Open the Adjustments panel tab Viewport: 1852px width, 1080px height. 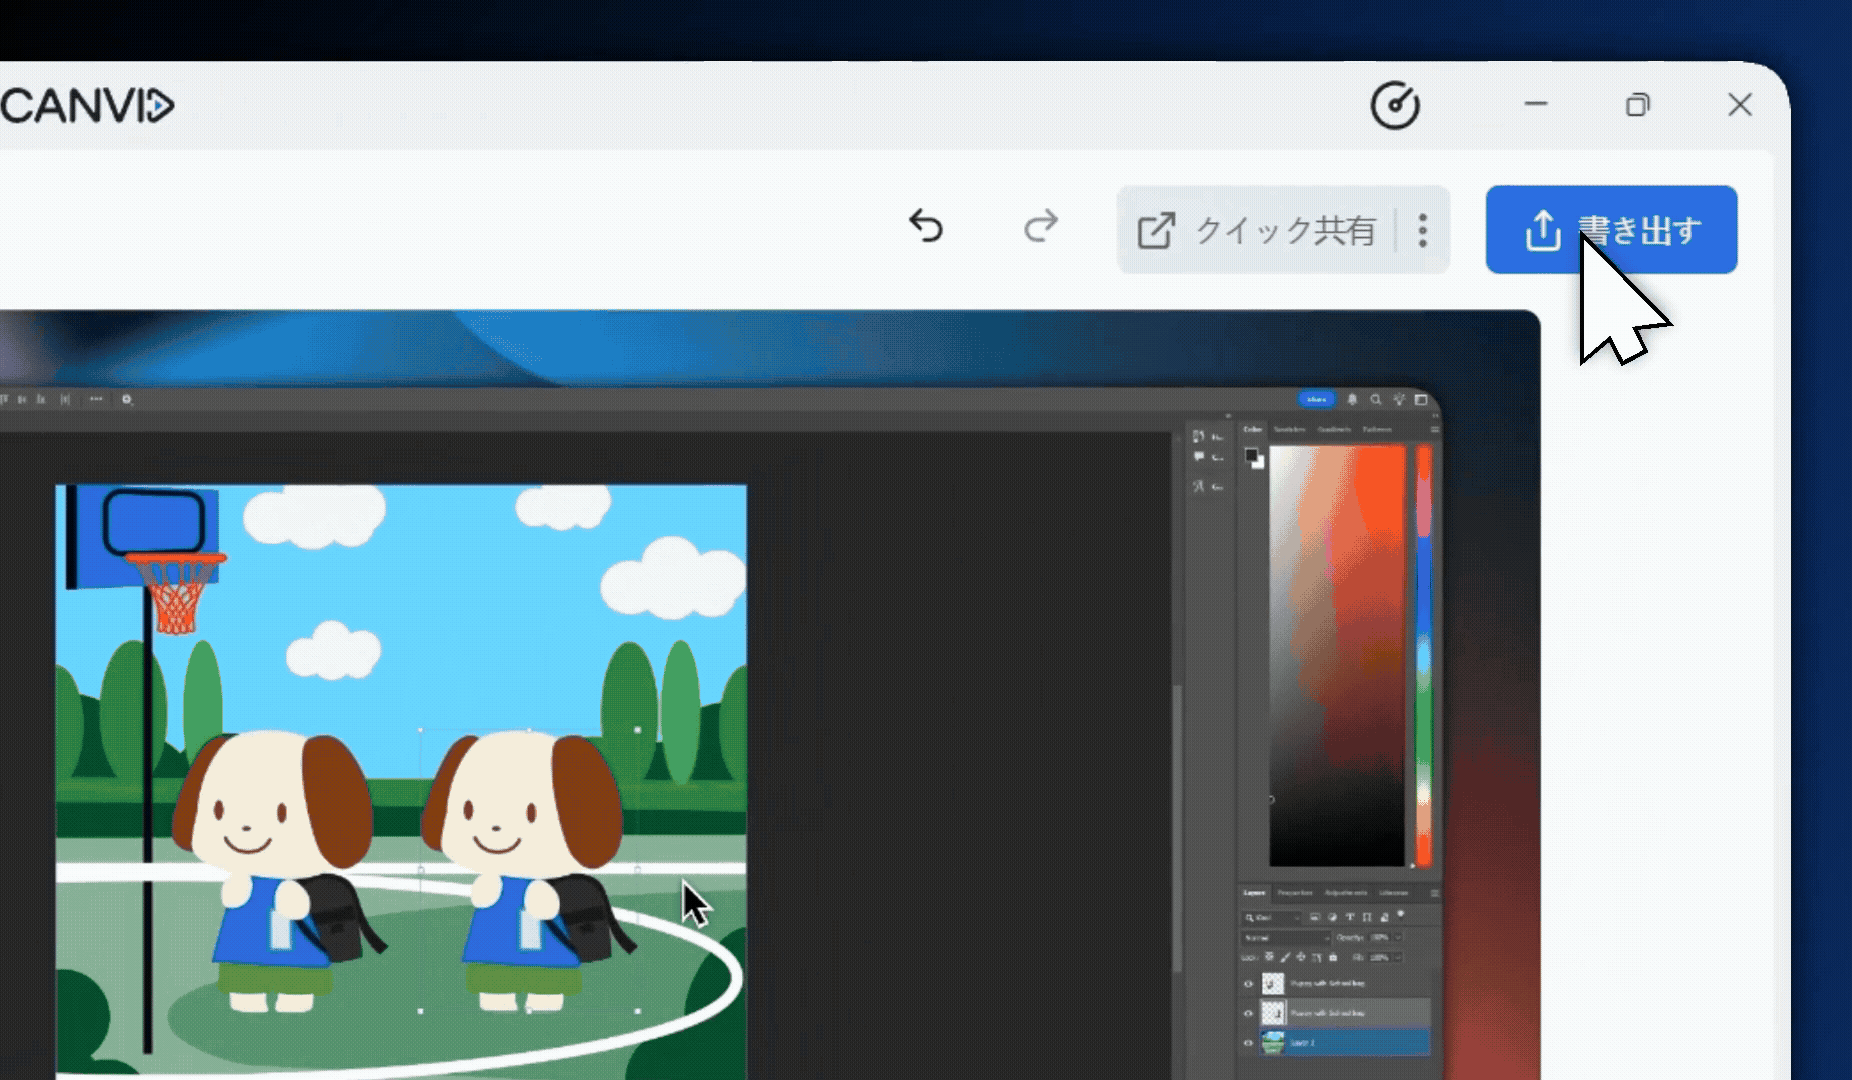pyautogui.click(x=1345, y=893)
